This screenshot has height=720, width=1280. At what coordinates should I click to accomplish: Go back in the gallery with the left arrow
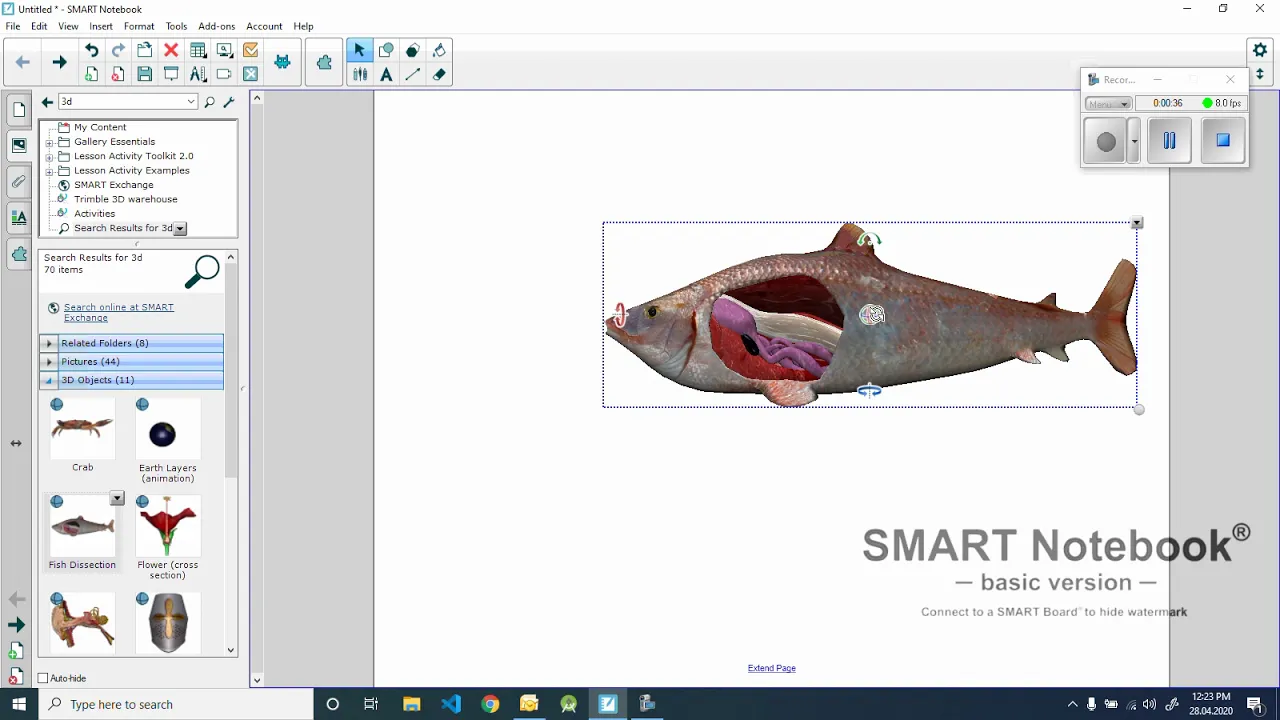pos(47,101)
